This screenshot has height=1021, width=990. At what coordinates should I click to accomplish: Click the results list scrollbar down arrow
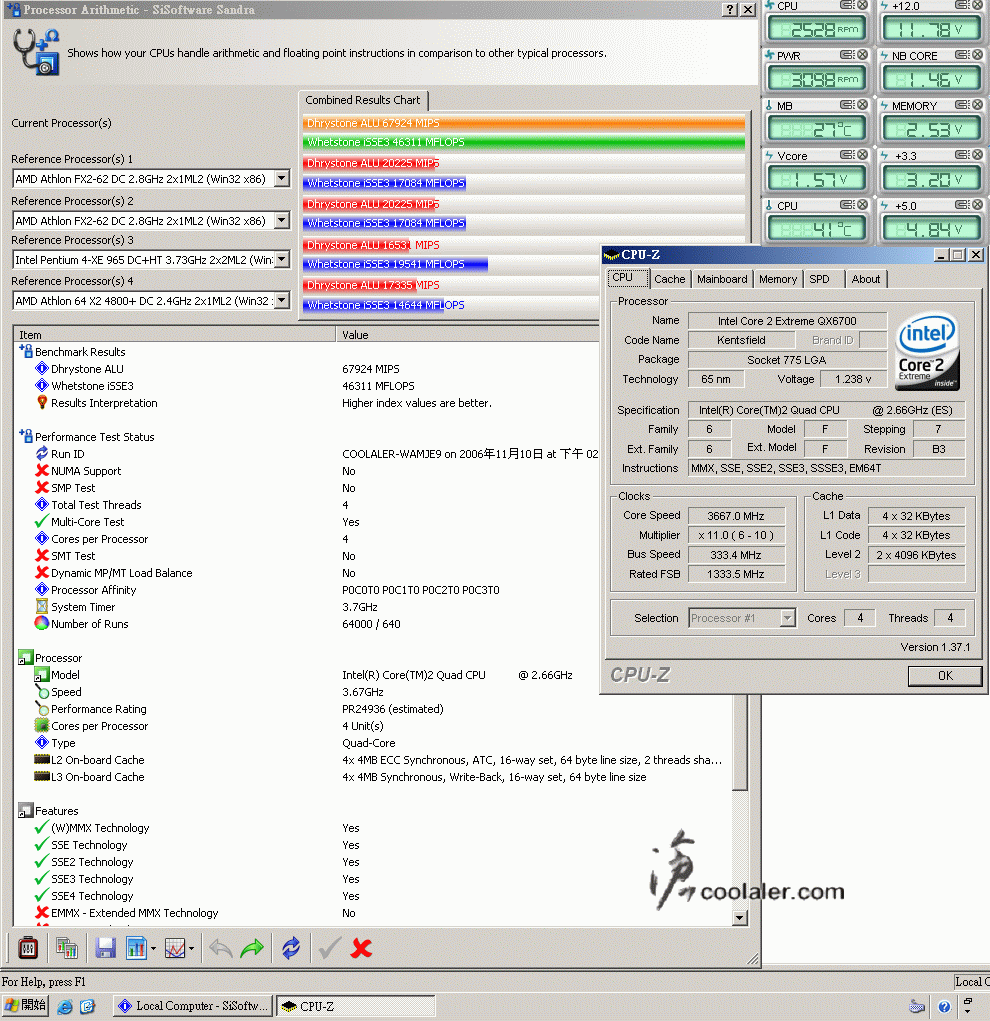[x=740, y=918]
